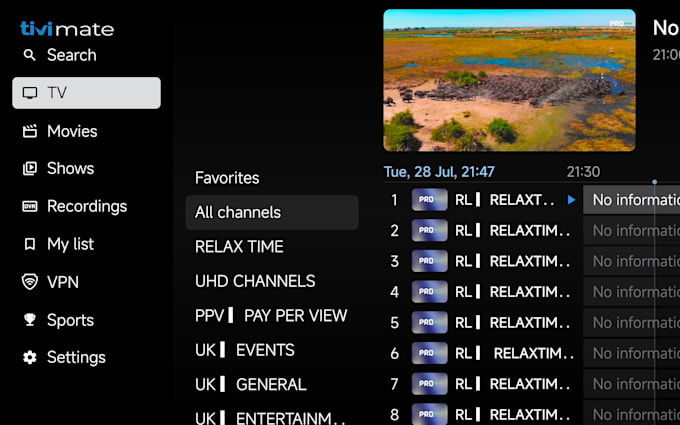Click the Sports trophy icon
Image resolution: width=680 pixels, height=425 pixels.
click(29, 320)
